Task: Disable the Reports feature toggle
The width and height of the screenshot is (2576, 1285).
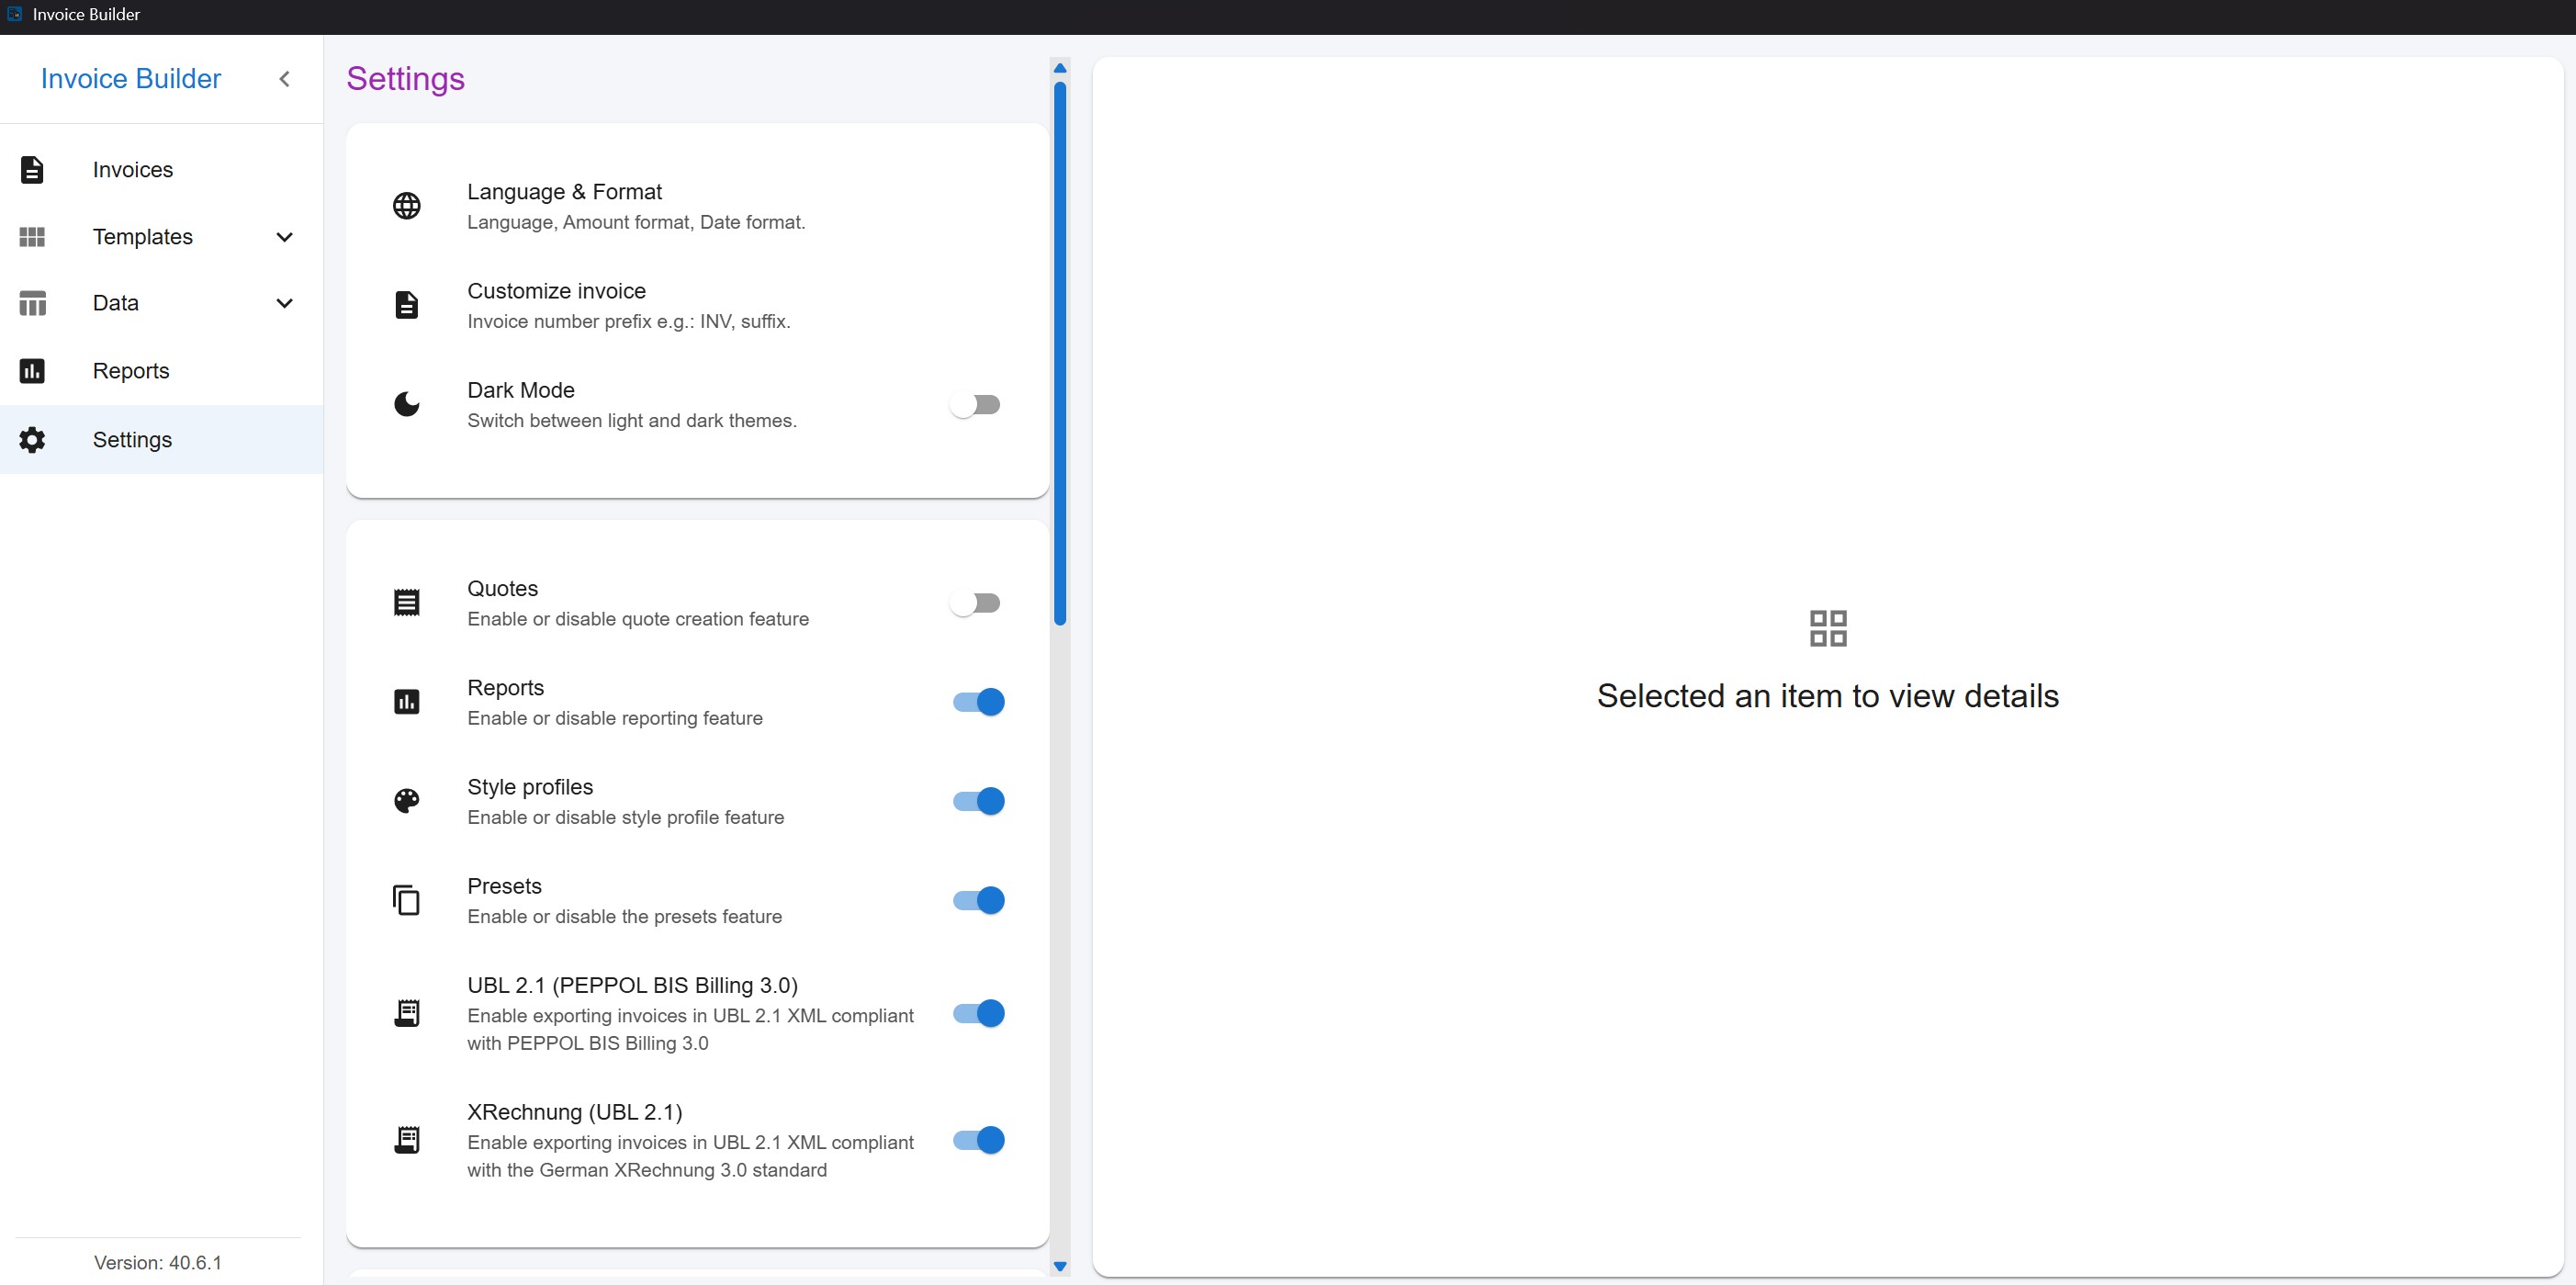Action: (x=978, y=702)
